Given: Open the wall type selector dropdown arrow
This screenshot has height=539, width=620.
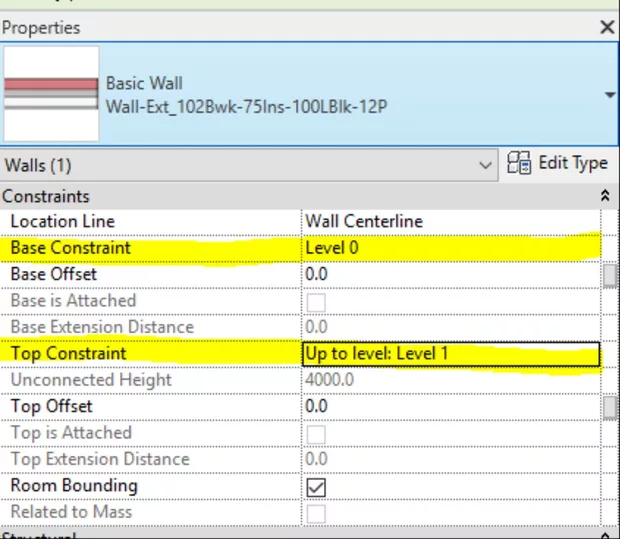Looking at the screenshot, I should pos(609,95).
